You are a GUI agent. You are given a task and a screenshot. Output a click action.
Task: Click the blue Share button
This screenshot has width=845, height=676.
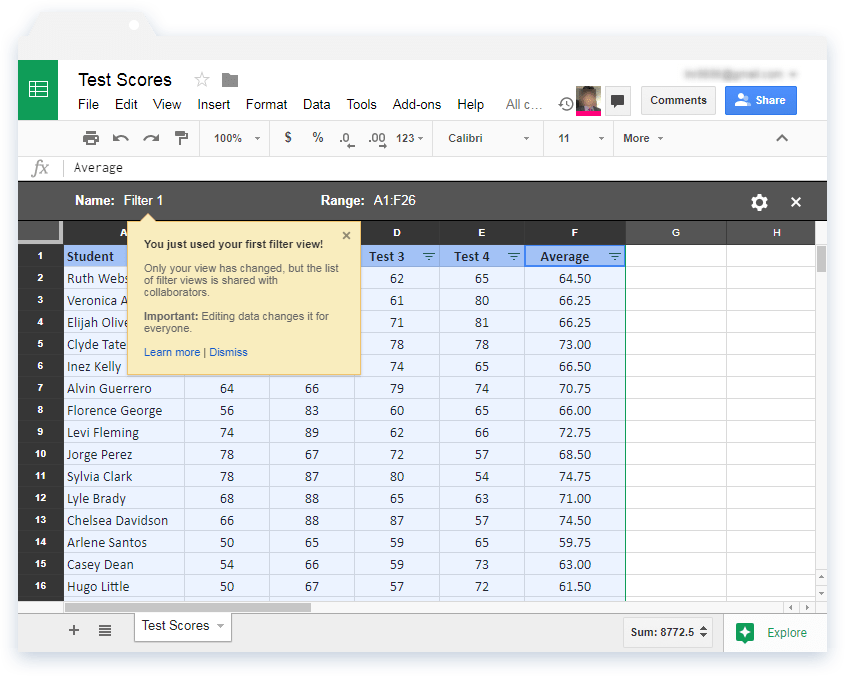760,100
